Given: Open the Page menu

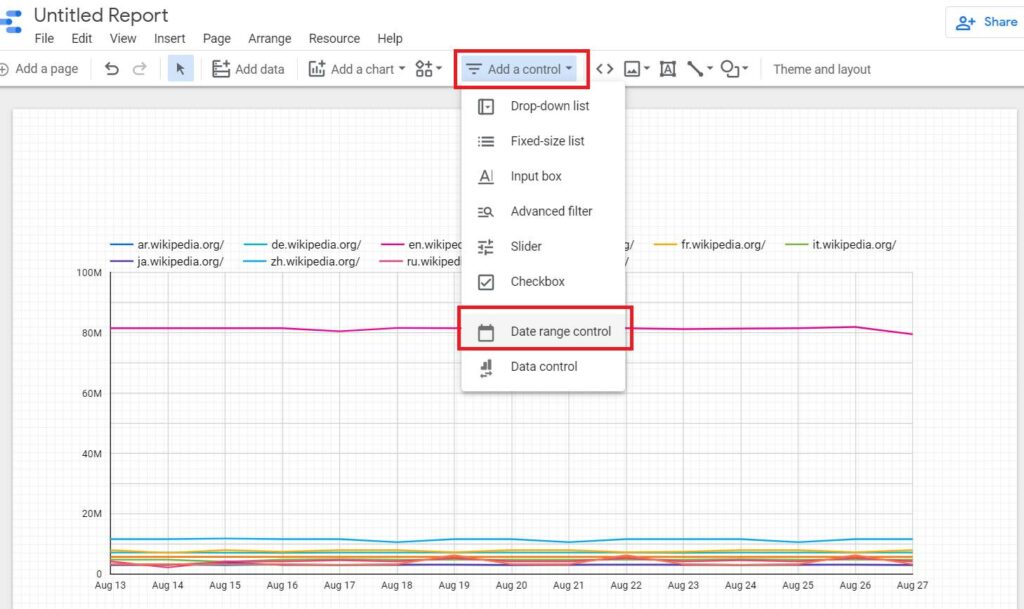Looking at the screenshot, I should coord(217,39).
